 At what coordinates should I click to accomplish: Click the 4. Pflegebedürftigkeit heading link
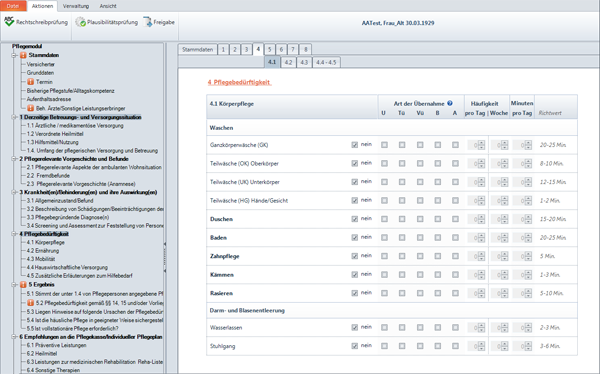tap(240, 82)
